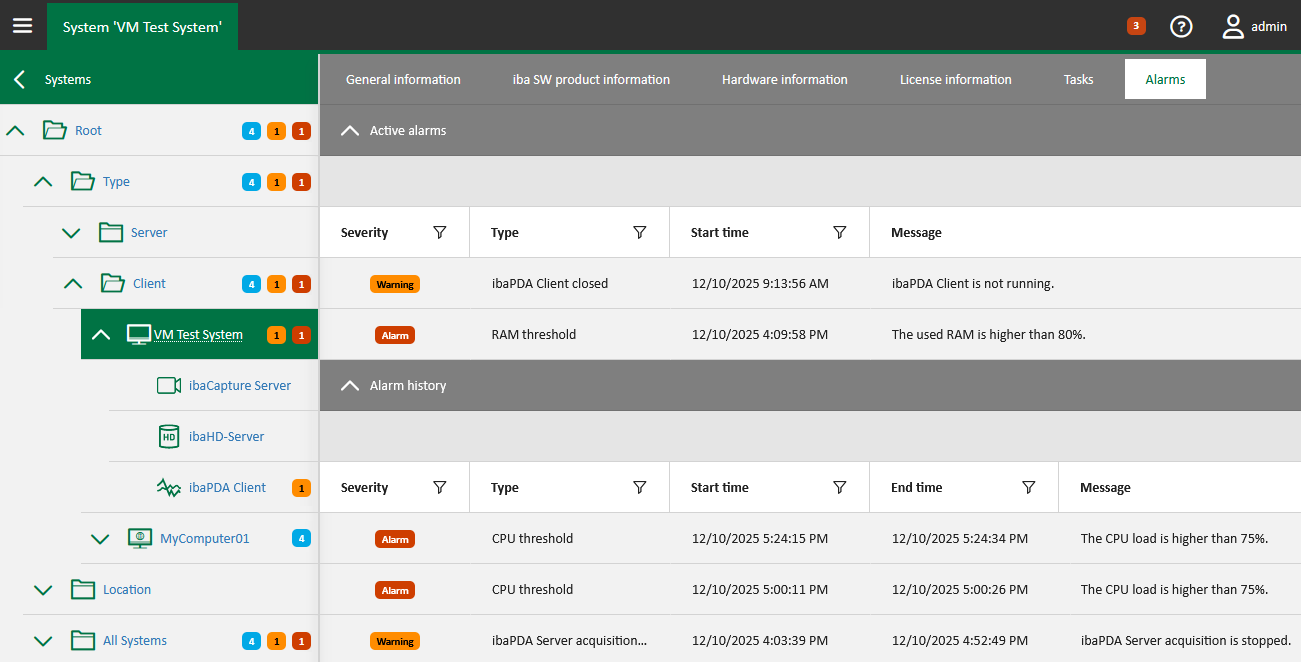Click the ibaHD-Server database icon

click(x=169, y=437)
